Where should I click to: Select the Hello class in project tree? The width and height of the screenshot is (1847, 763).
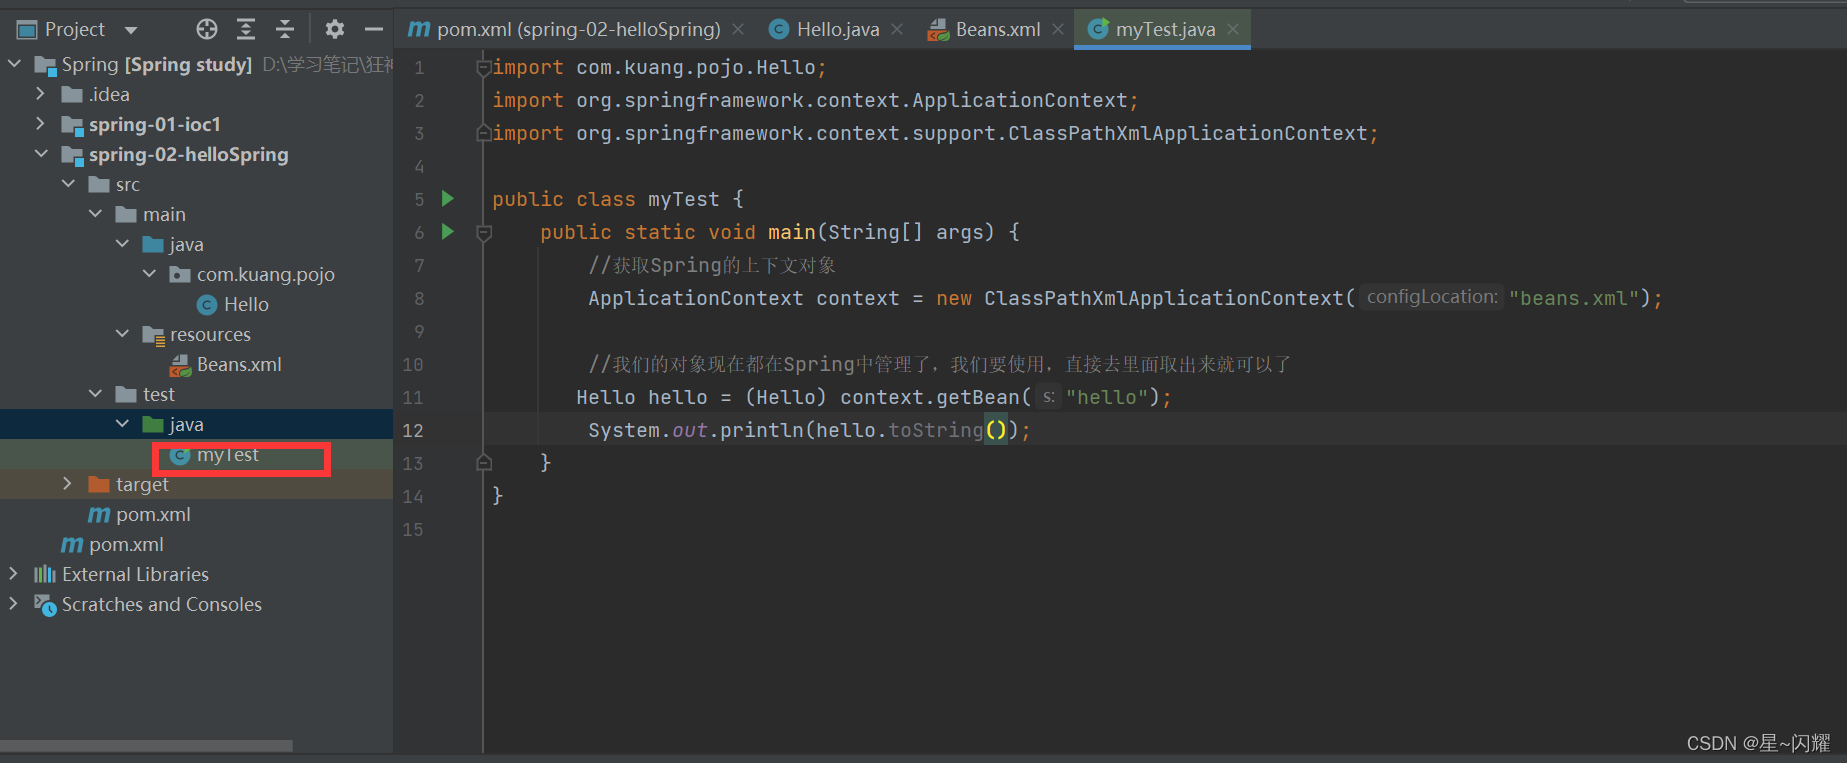point(246,304)
